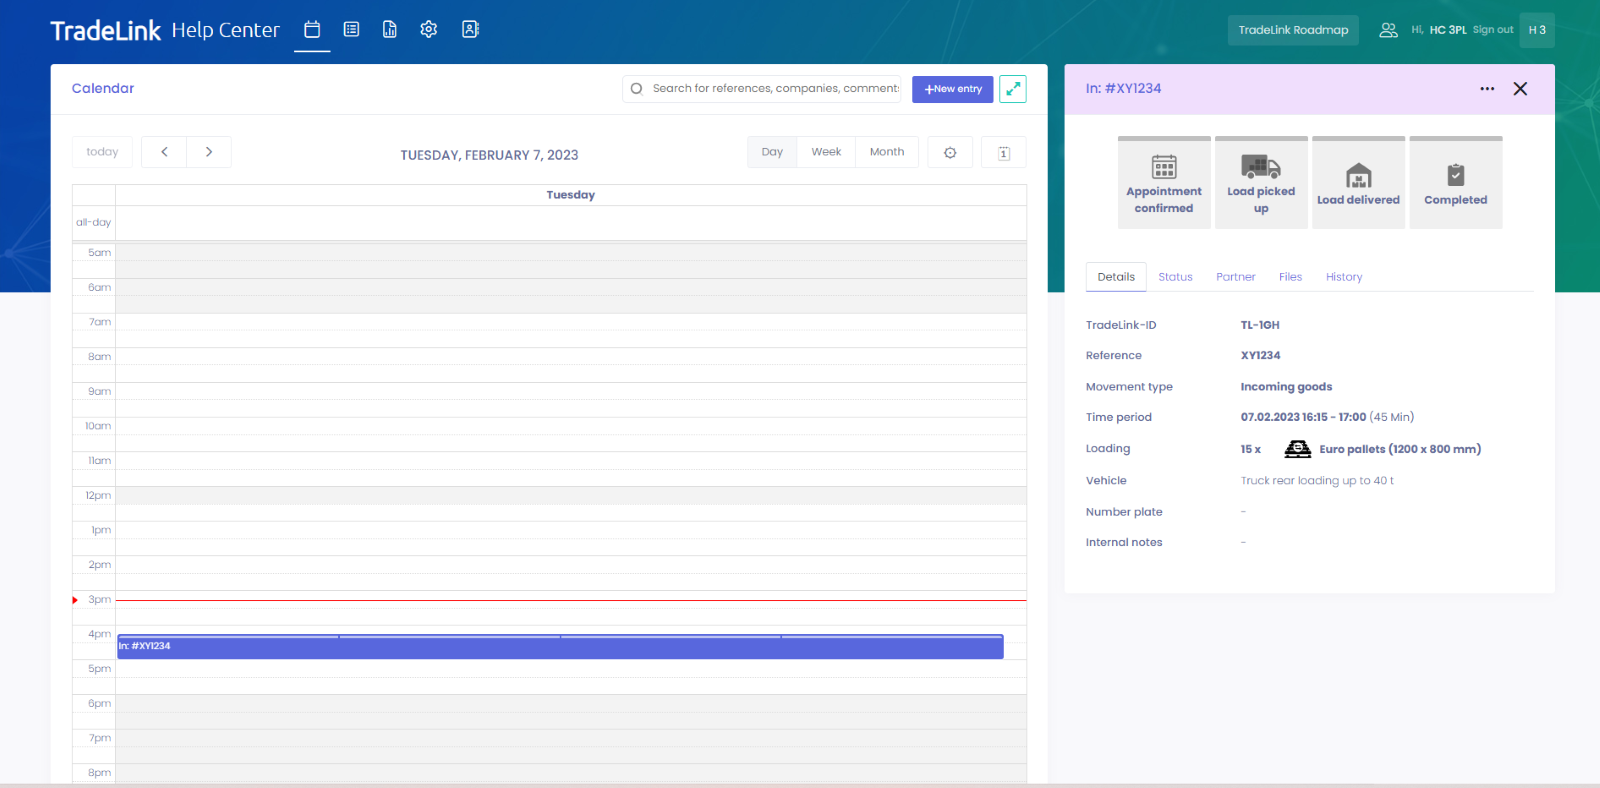This screenshot has height=788, width=1600.
Task: Open the reports document icon
Action: click(390, 30)
